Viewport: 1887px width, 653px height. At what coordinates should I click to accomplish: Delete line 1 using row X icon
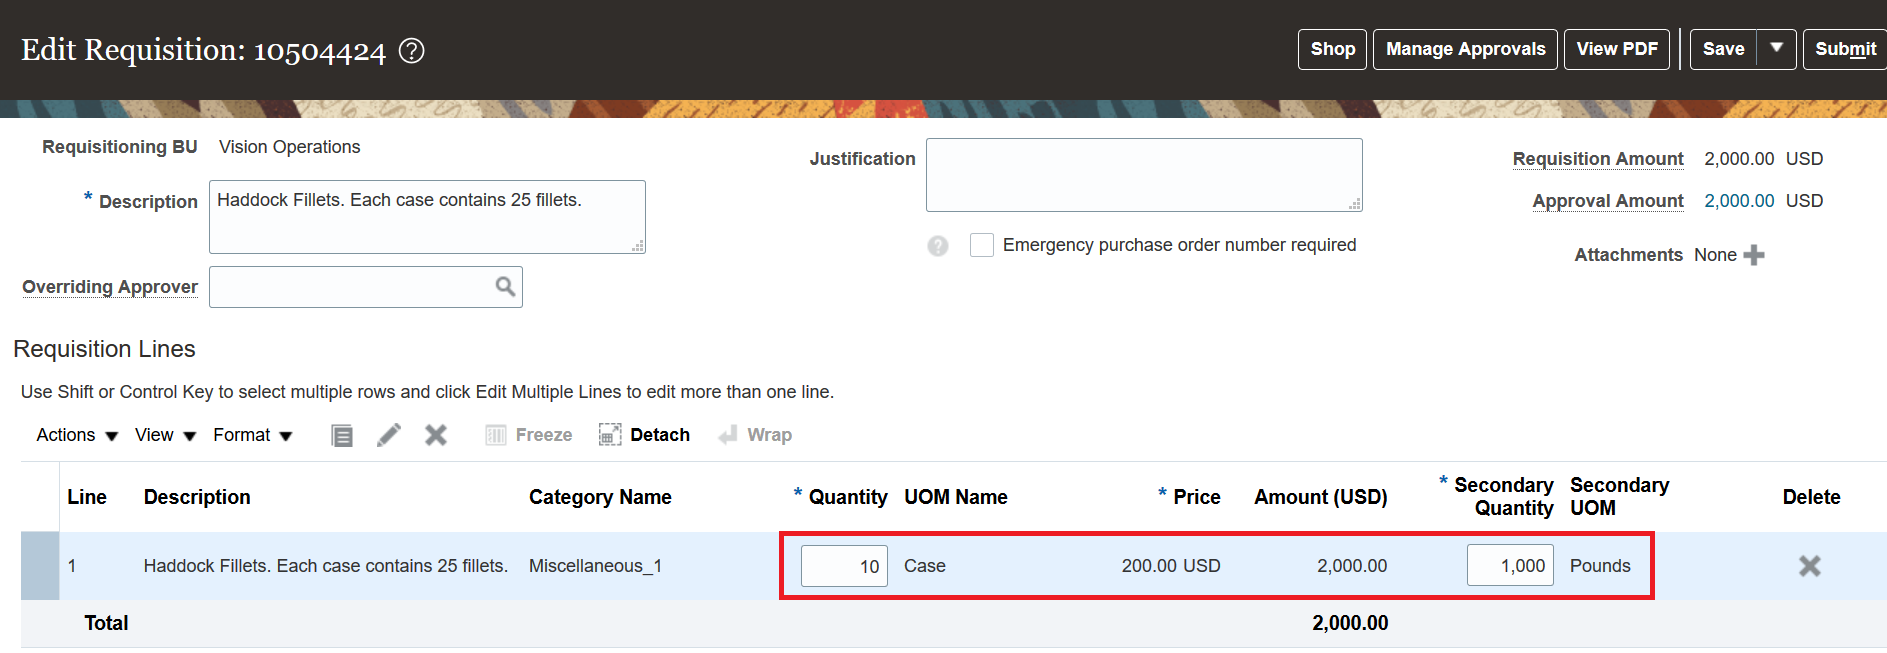click(1809, 566)
